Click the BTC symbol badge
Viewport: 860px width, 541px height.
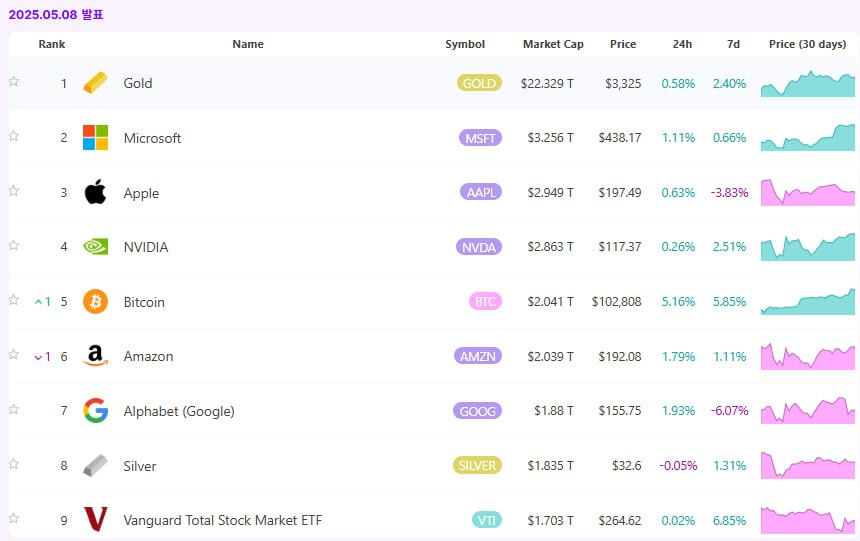(485, 301)
